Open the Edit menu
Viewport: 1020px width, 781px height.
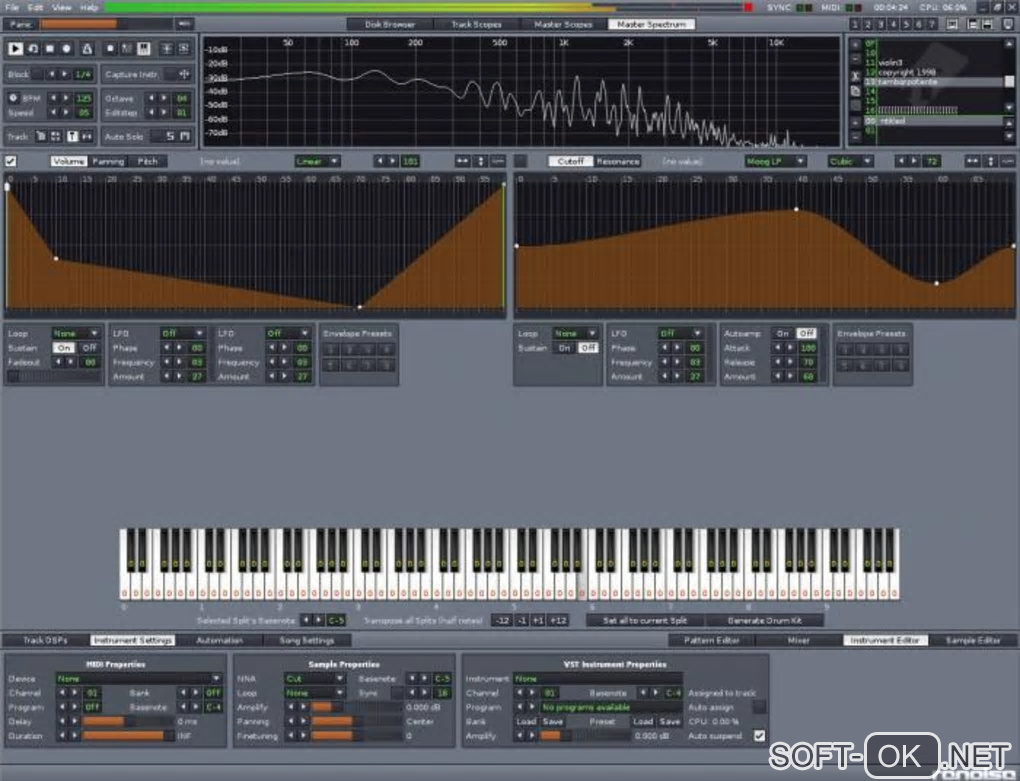[36, 8]
